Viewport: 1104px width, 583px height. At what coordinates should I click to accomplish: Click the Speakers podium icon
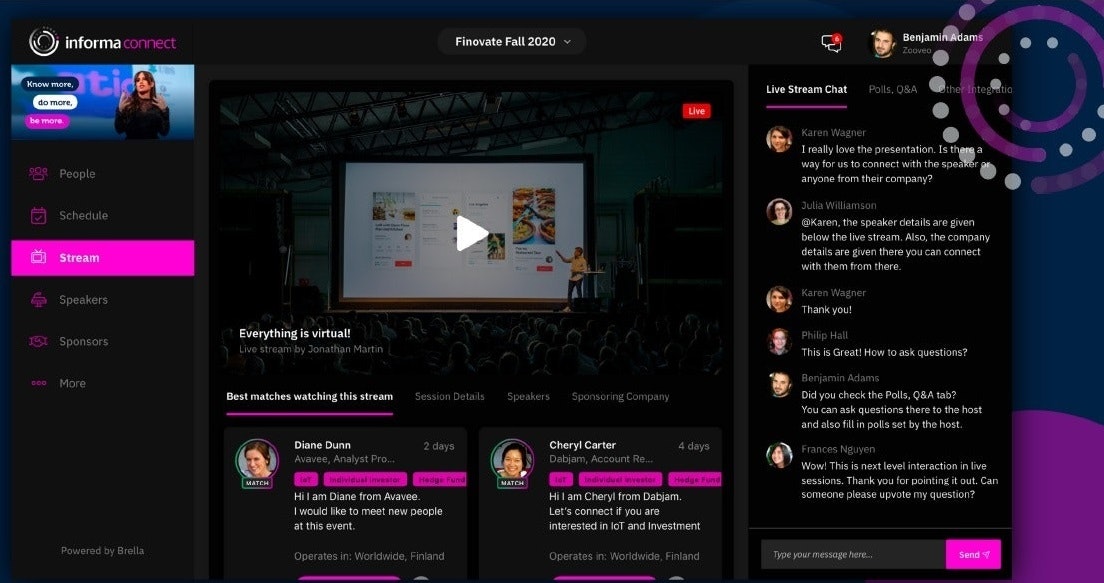(x=39, y=300)
